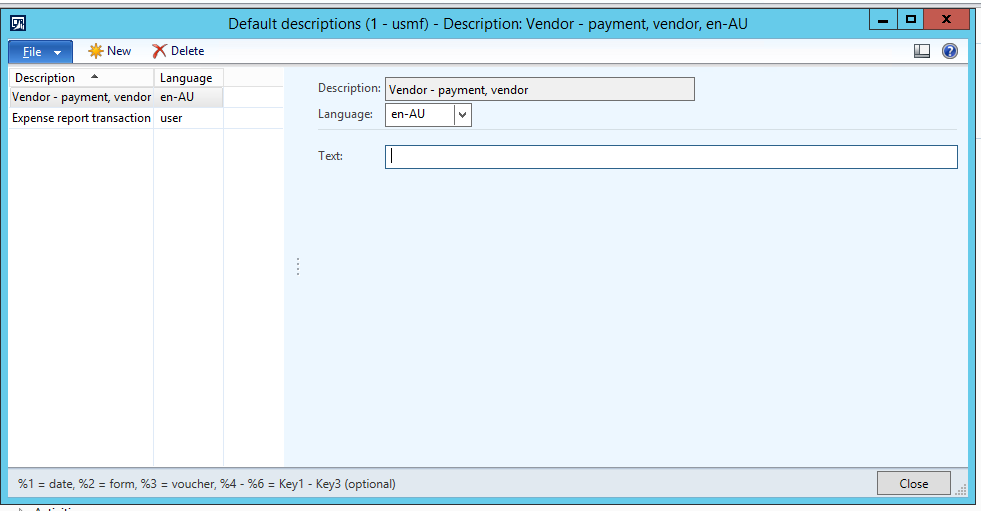Click the application icon in title bar
Screen dimensions: 981x511
[17, 23]
